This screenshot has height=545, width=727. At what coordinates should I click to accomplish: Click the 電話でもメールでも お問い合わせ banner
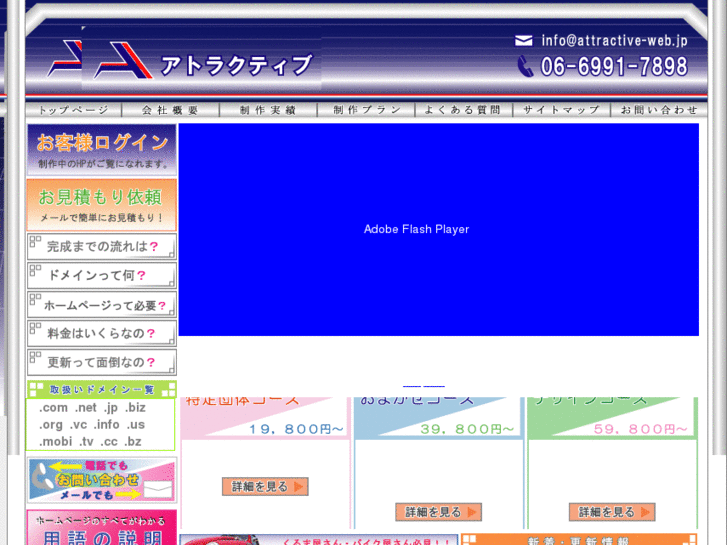[102, 480]
